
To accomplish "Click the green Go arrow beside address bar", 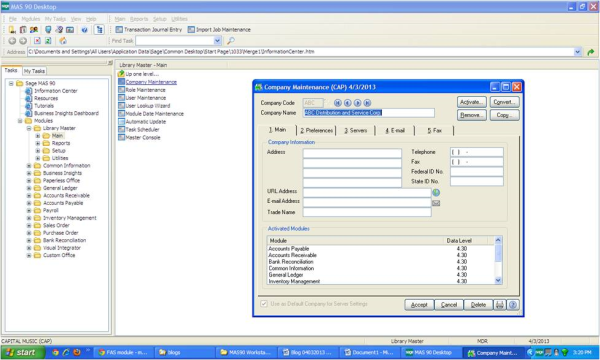I will click(590, 52).
